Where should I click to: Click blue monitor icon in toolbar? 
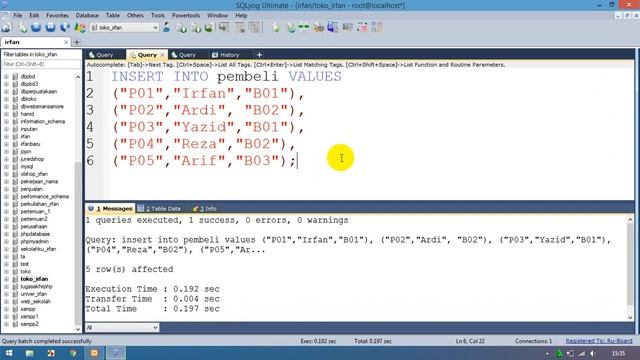point(333,27)
